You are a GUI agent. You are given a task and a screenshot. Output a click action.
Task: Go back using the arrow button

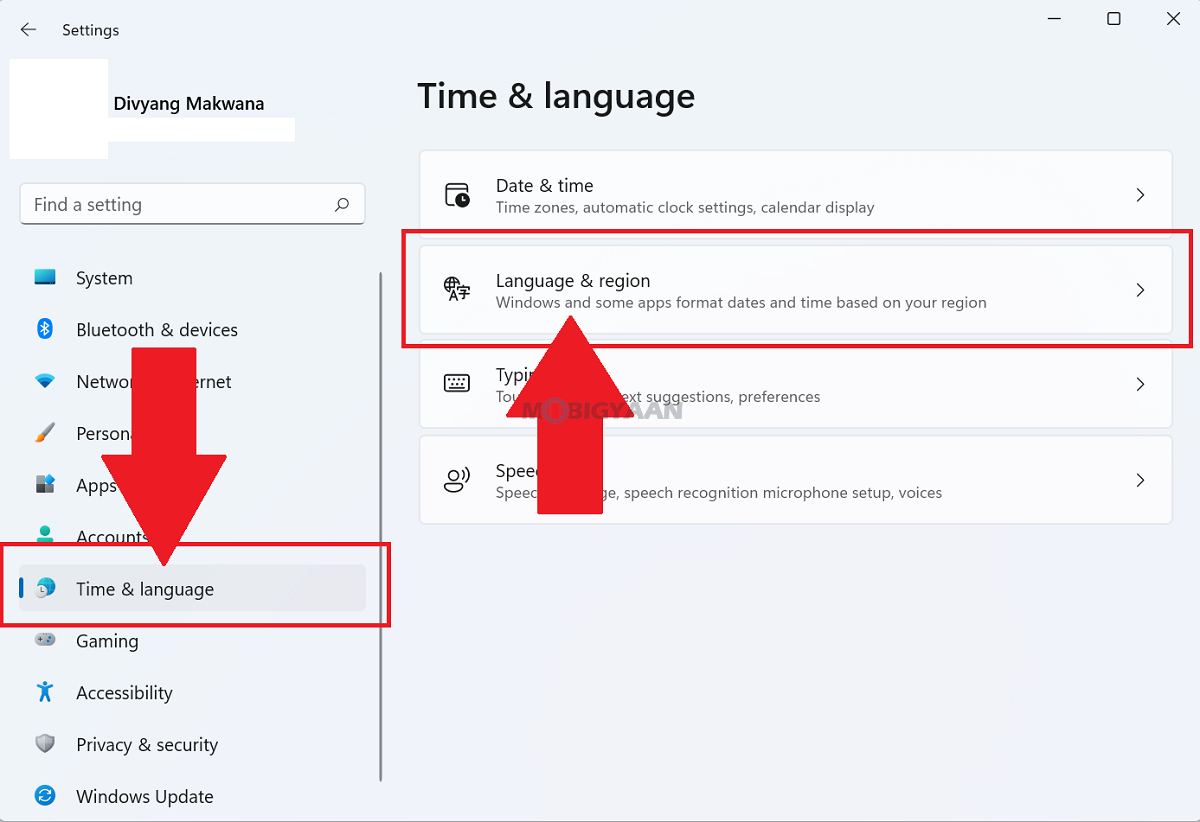28,30
